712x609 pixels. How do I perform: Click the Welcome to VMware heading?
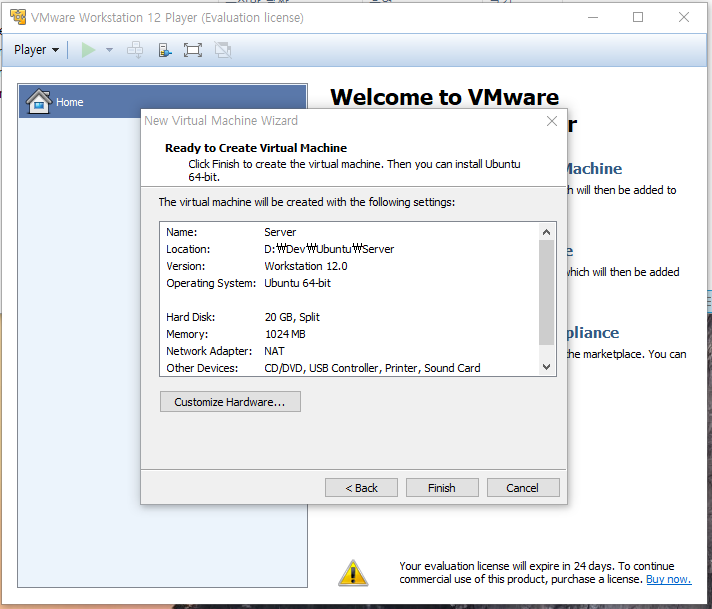coord(445,97)
